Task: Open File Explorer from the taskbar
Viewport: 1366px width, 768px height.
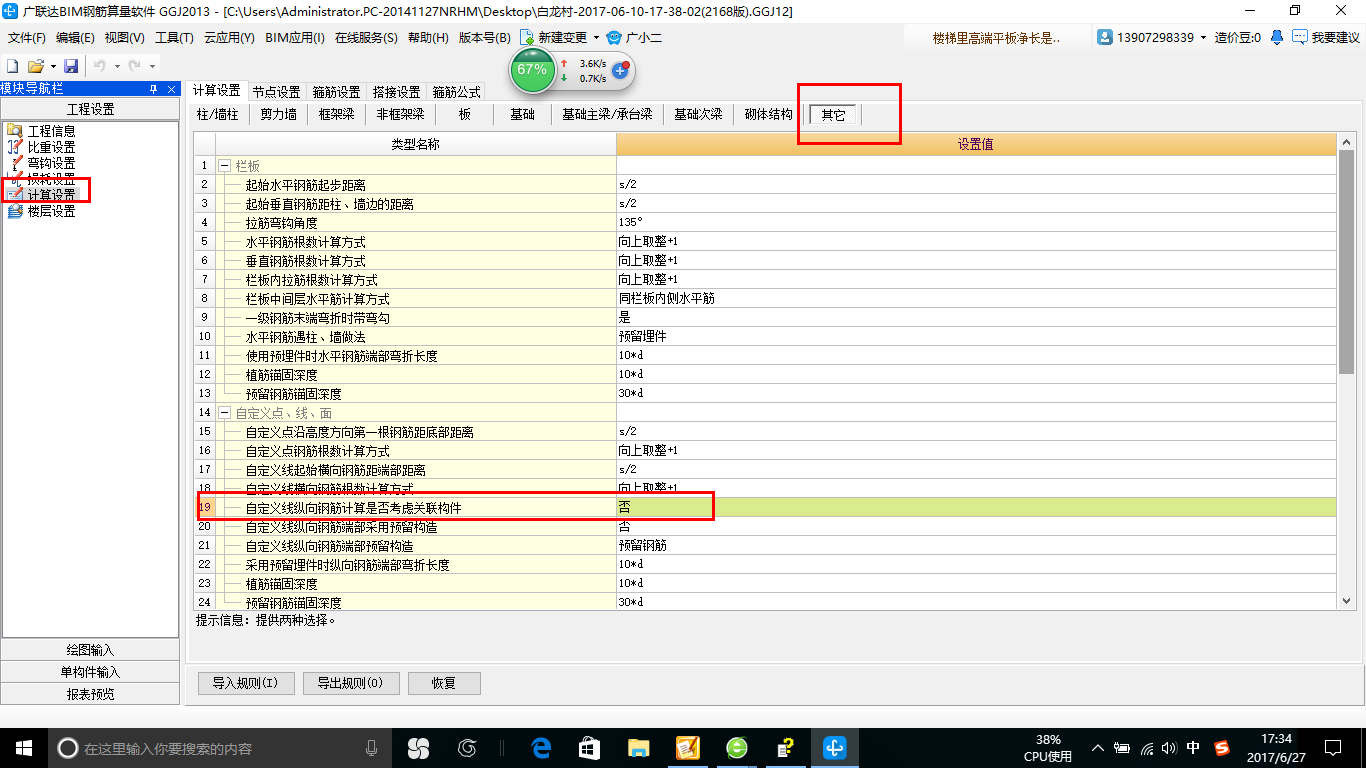Action: 638,748
